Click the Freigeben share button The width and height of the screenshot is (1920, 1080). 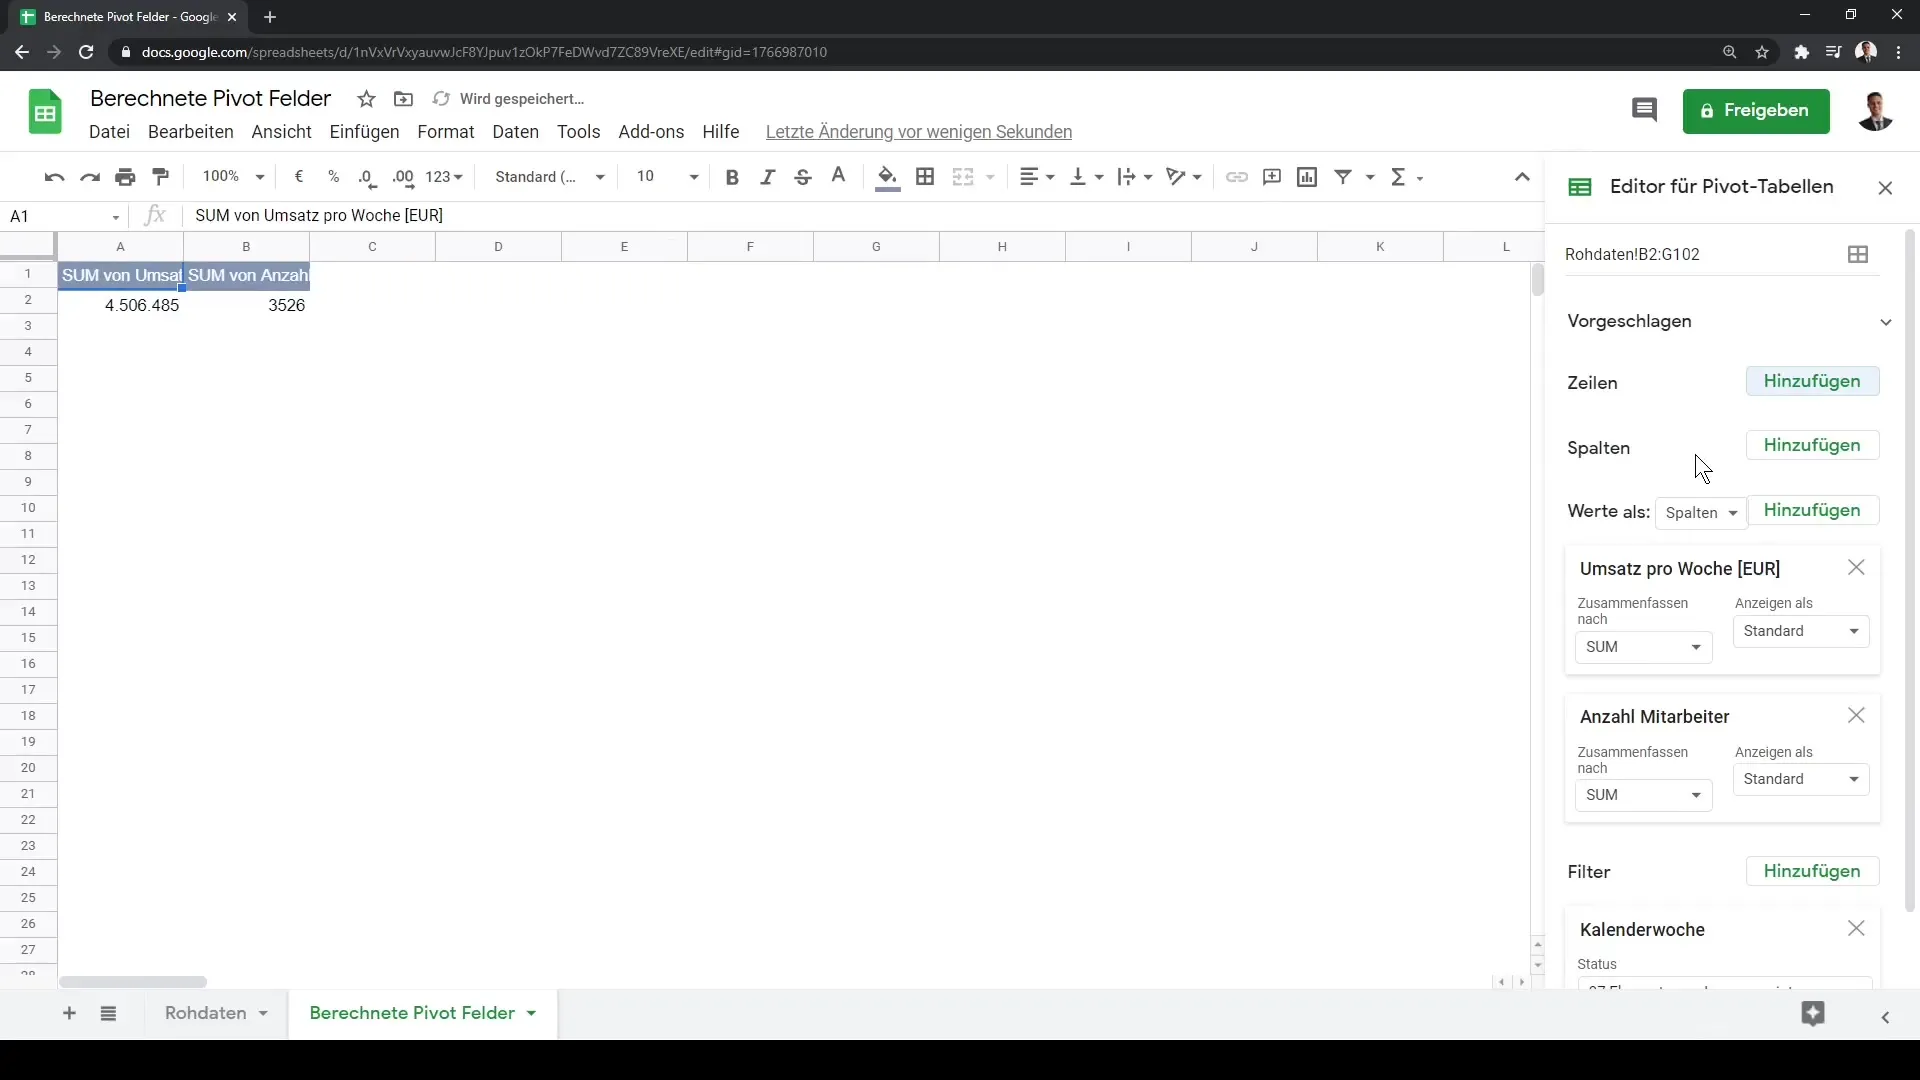click(x=1756, y=111)
